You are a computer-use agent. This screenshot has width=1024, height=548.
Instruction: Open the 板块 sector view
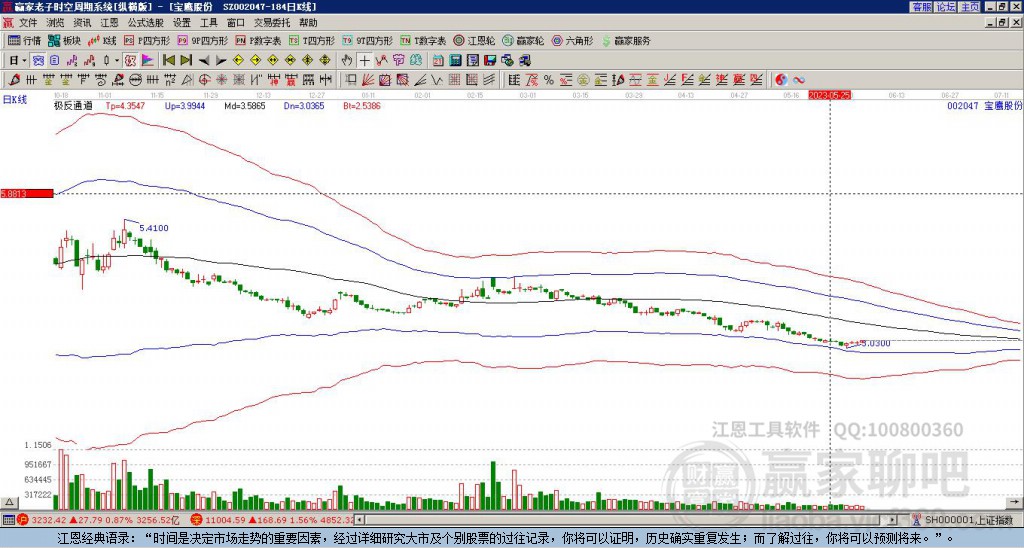65,40
